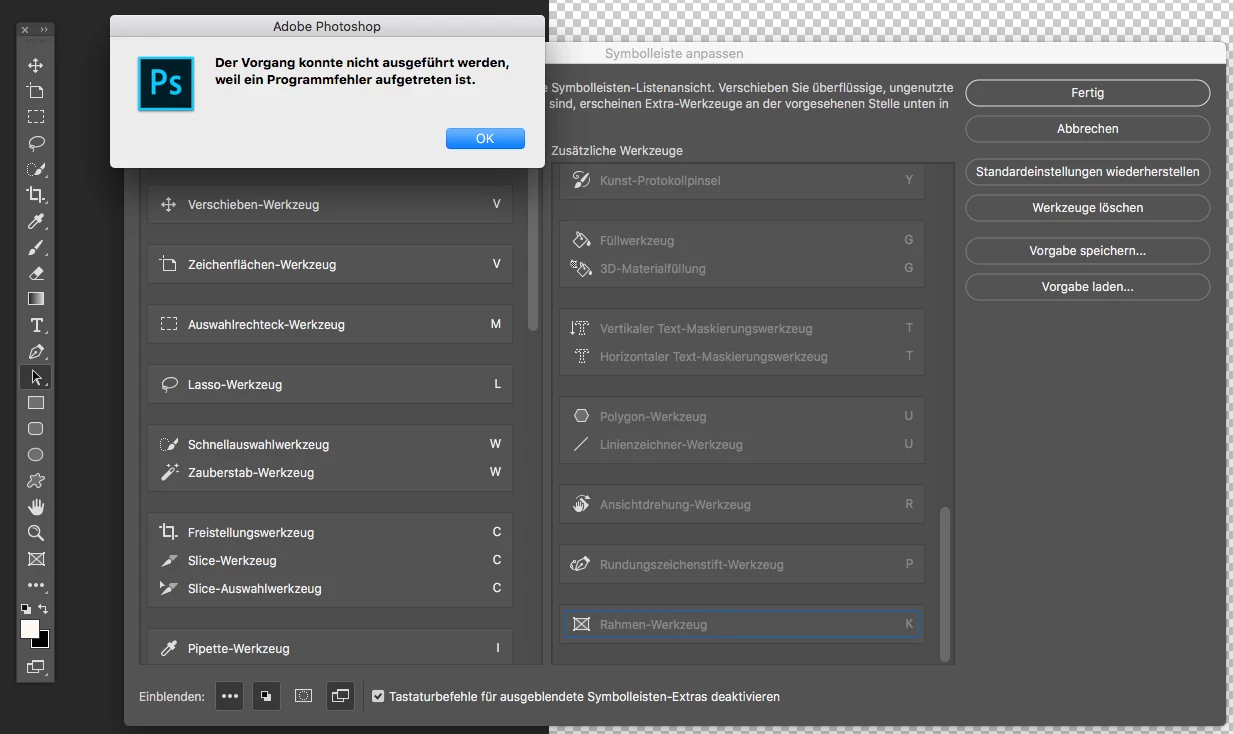Switch foreground and background colors arrow icon
This screenshot has width=1233, height=734.
pyautogui.click(x=43, y=608)
